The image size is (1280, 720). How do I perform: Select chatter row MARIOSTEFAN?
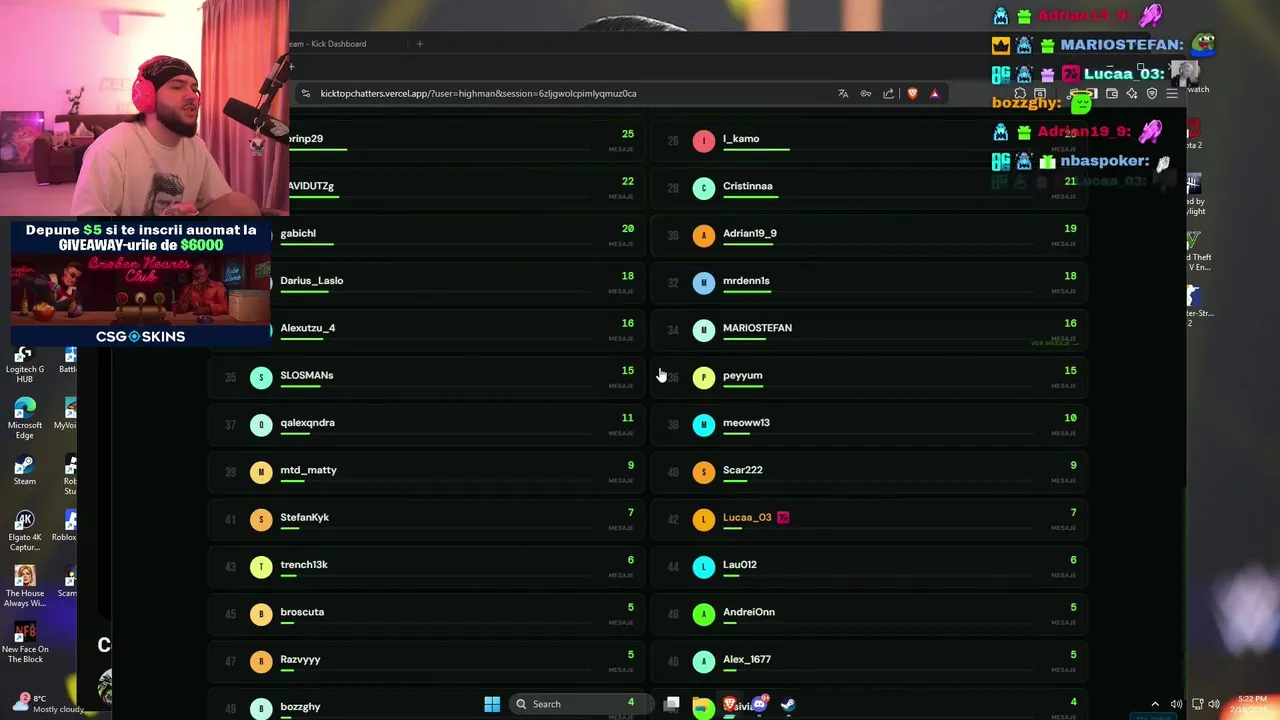[869, 329]
